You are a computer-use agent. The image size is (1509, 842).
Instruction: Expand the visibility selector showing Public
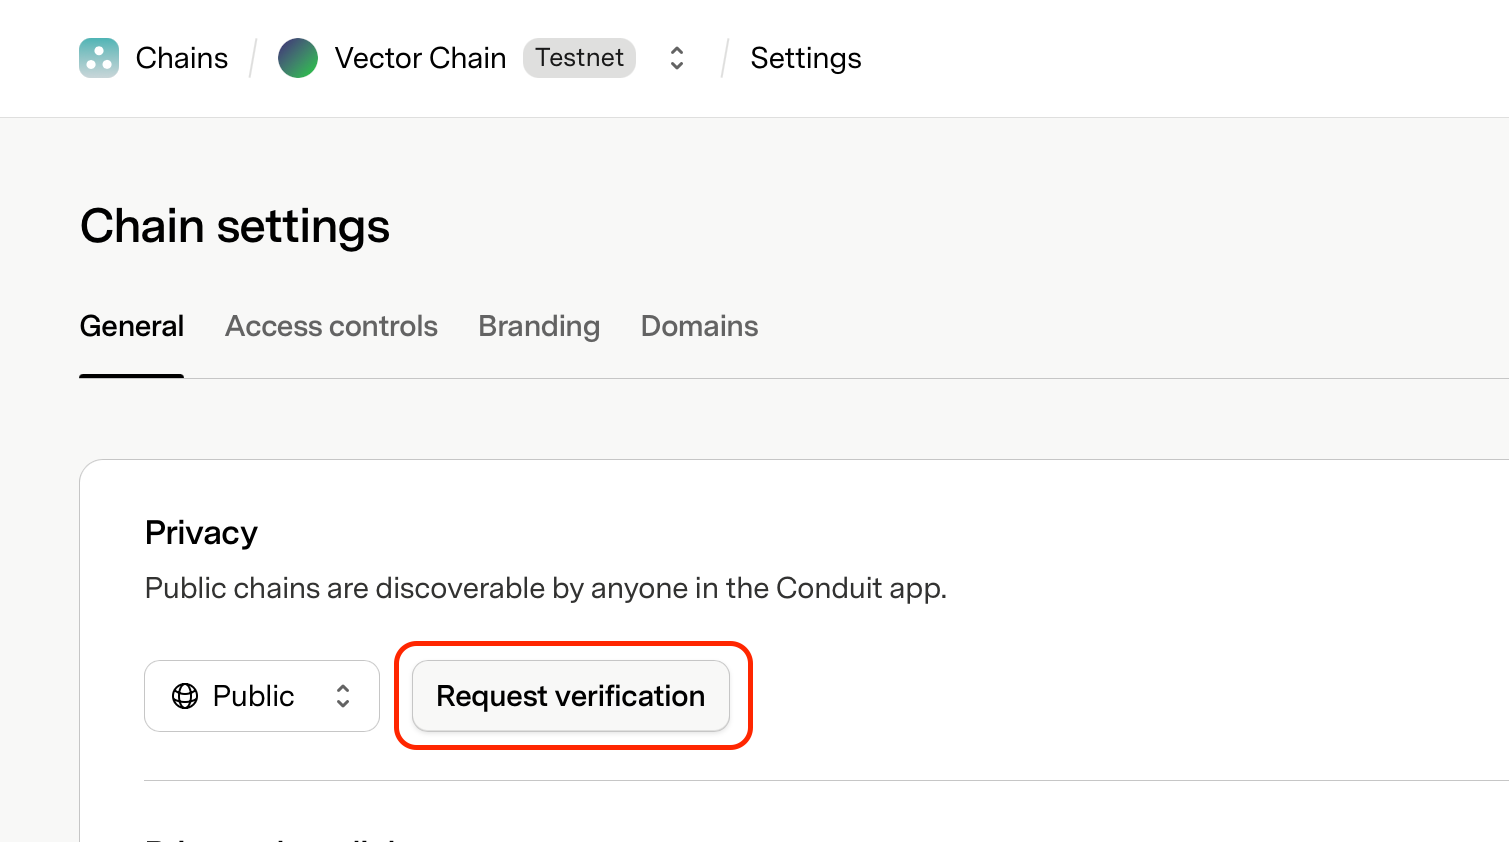[x=261, y=695]
